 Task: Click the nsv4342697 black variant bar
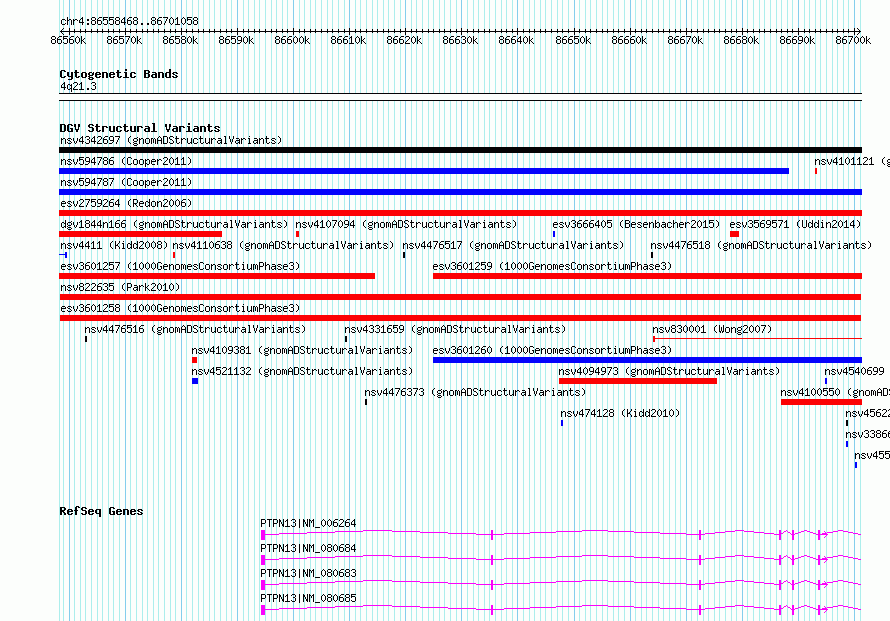click(x=460, y=150)
